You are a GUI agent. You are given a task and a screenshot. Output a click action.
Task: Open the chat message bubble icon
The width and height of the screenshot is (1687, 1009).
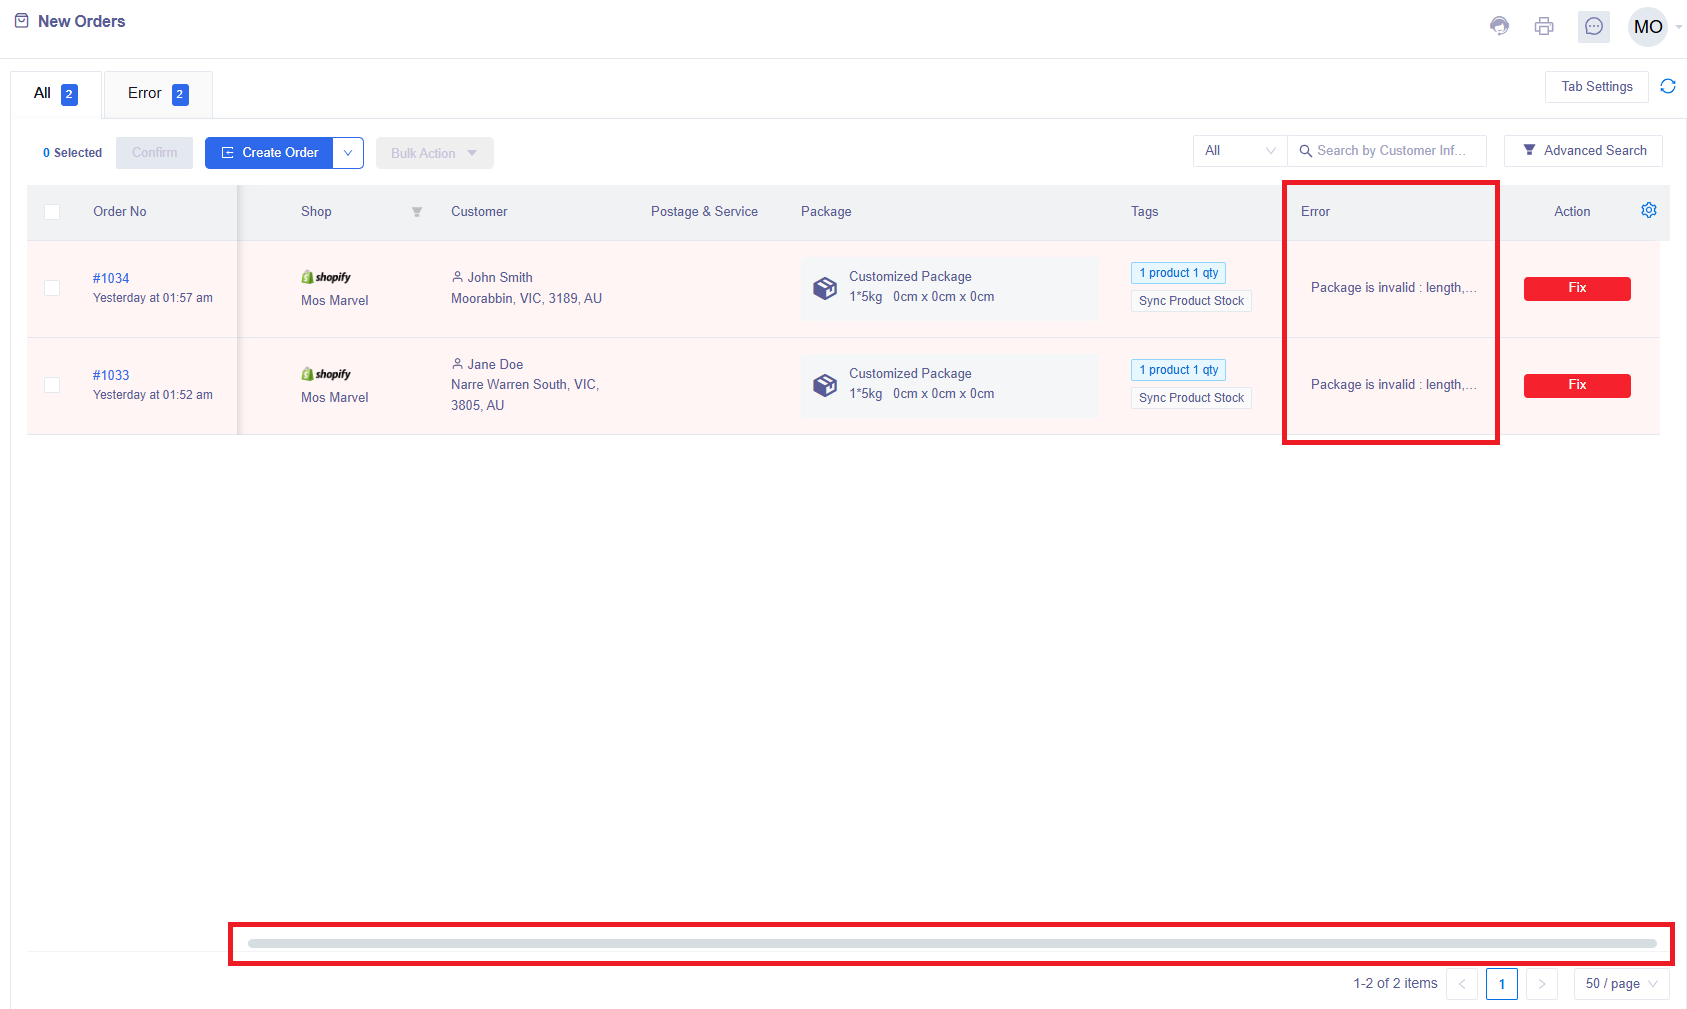click(x=1593, y=26)
